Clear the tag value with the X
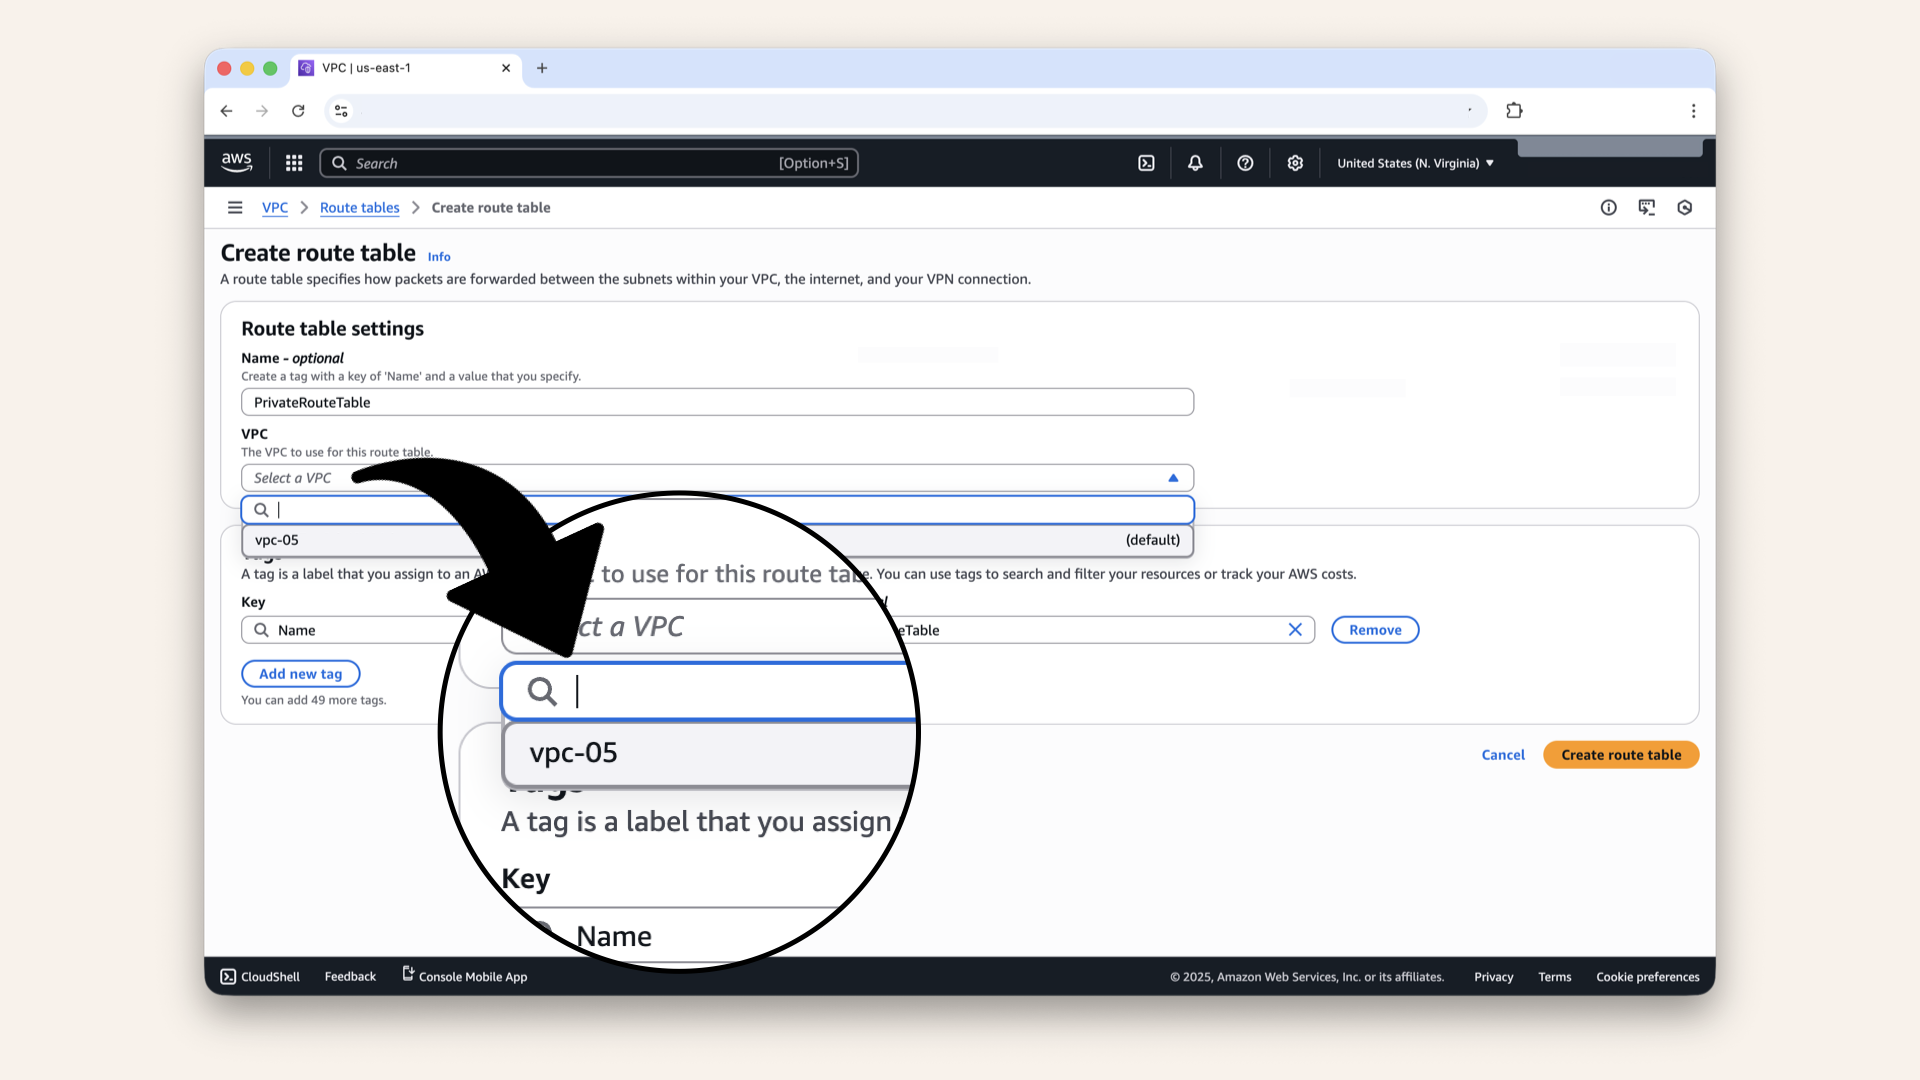The image size is (1920, 1080). click(x=1295, y=629)
